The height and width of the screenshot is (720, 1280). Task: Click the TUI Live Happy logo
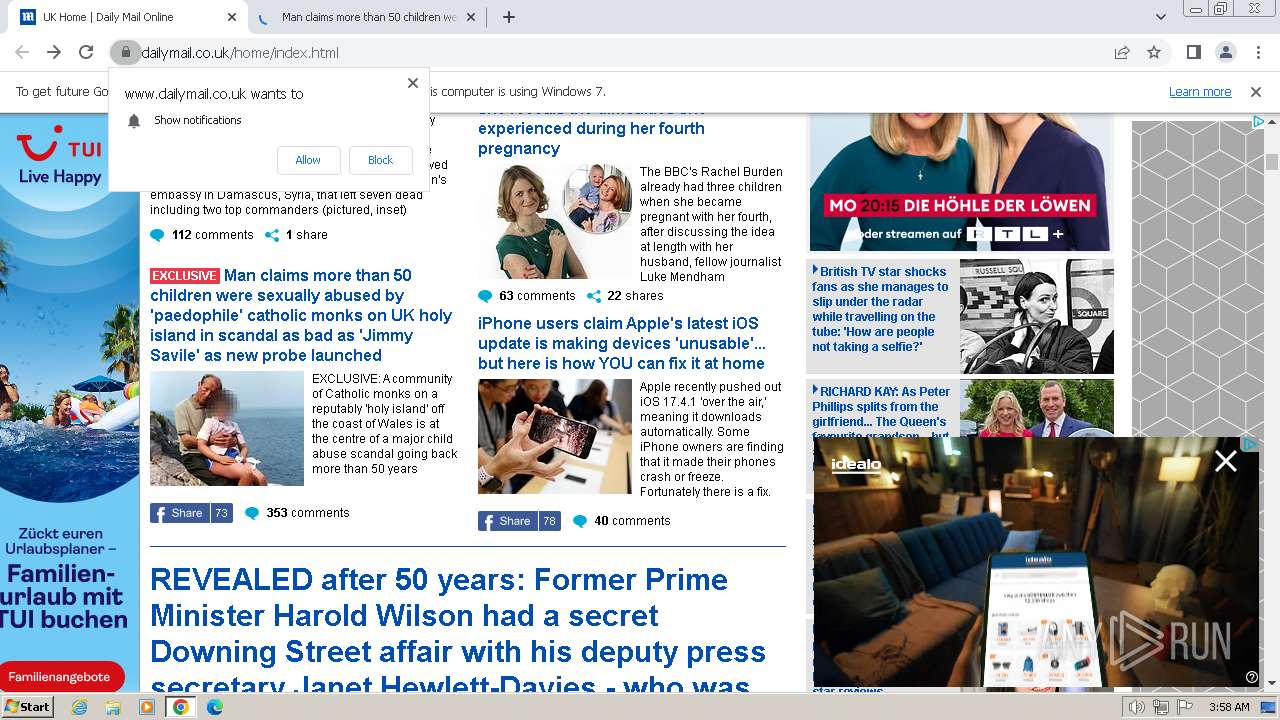pyautogui.click(x=60, y=155)
